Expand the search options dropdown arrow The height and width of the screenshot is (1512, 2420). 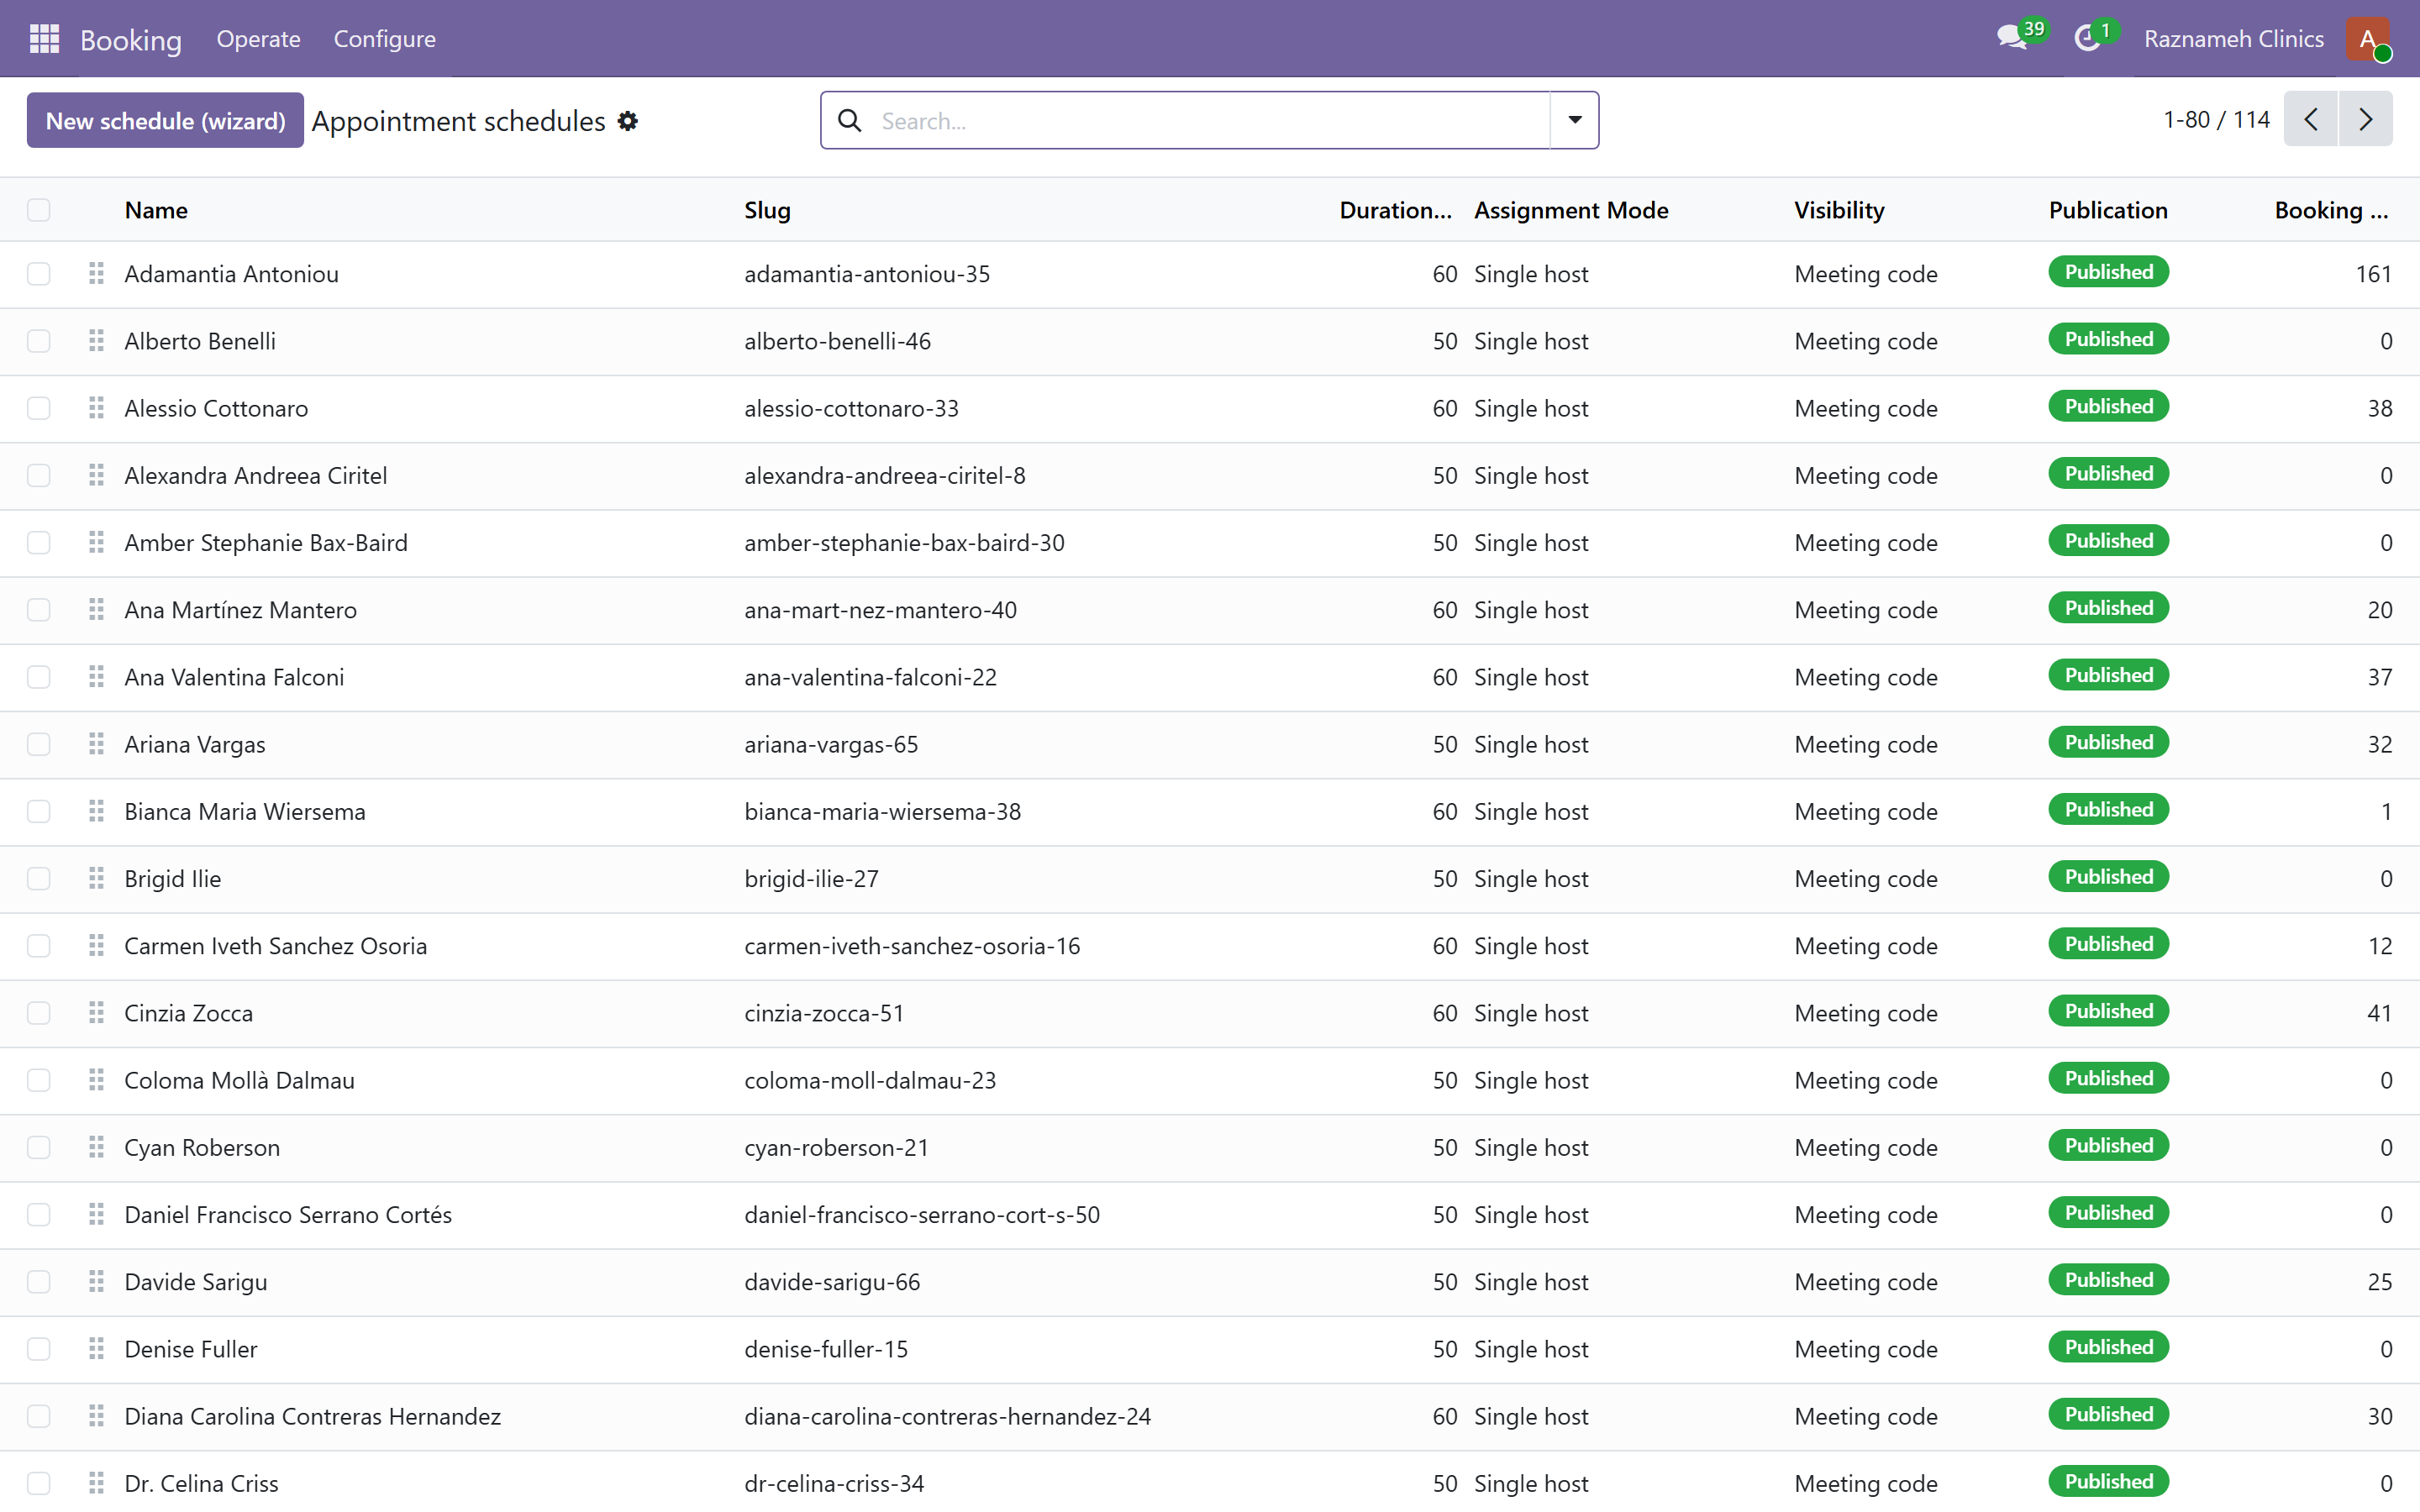tap(1574, 120)
